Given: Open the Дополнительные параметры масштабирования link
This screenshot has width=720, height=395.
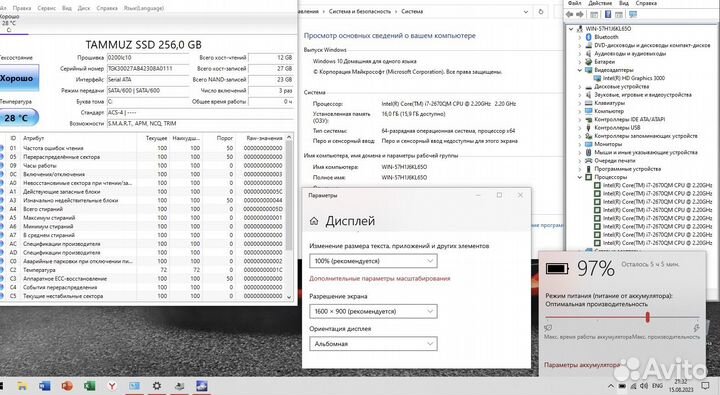Looking at the screenshot, I should (379, 278).
